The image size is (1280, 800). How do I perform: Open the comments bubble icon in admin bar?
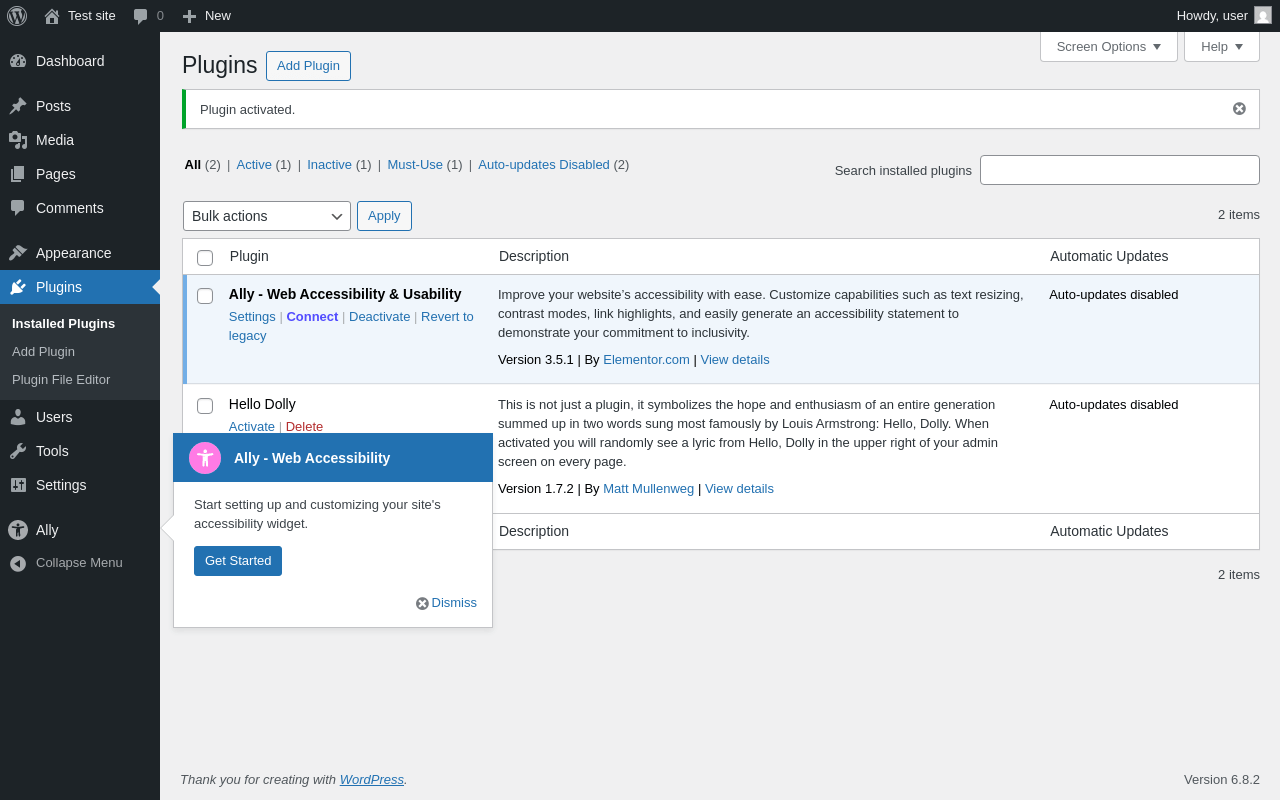141,16
